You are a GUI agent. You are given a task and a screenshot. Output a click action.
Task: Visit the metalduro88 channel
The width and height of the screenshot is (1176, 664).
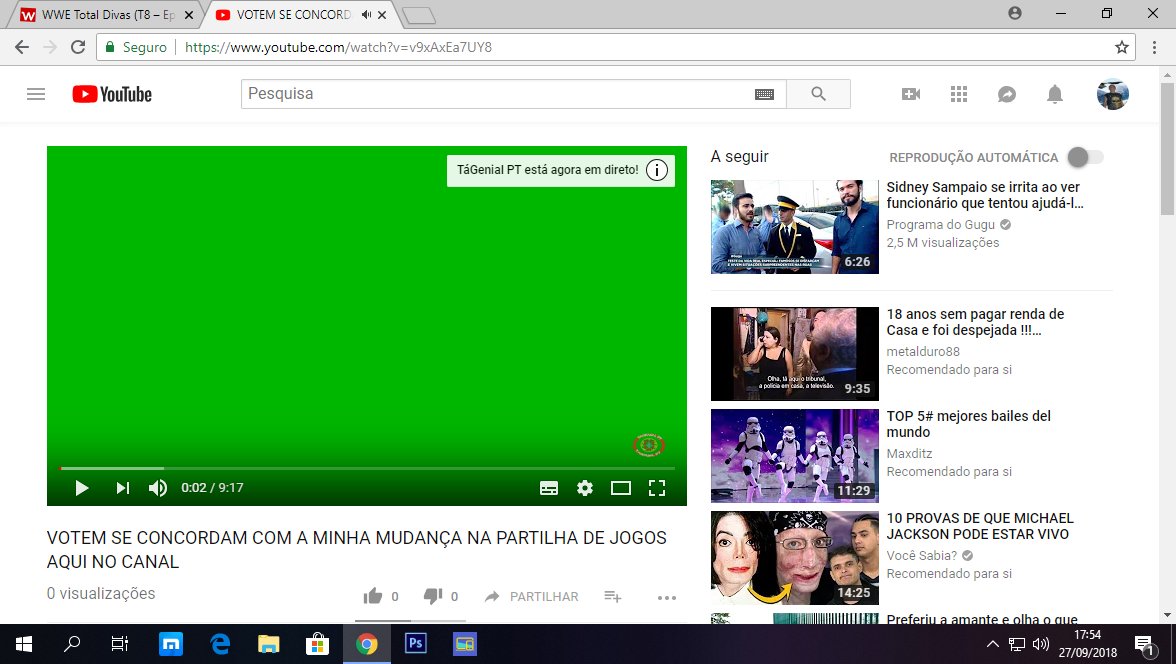click(x=922, y=351)
